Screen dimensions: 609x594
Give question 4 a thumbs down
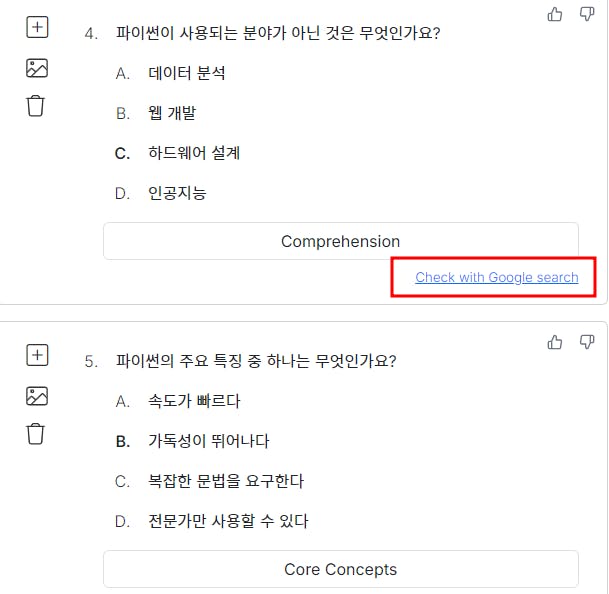587,14
